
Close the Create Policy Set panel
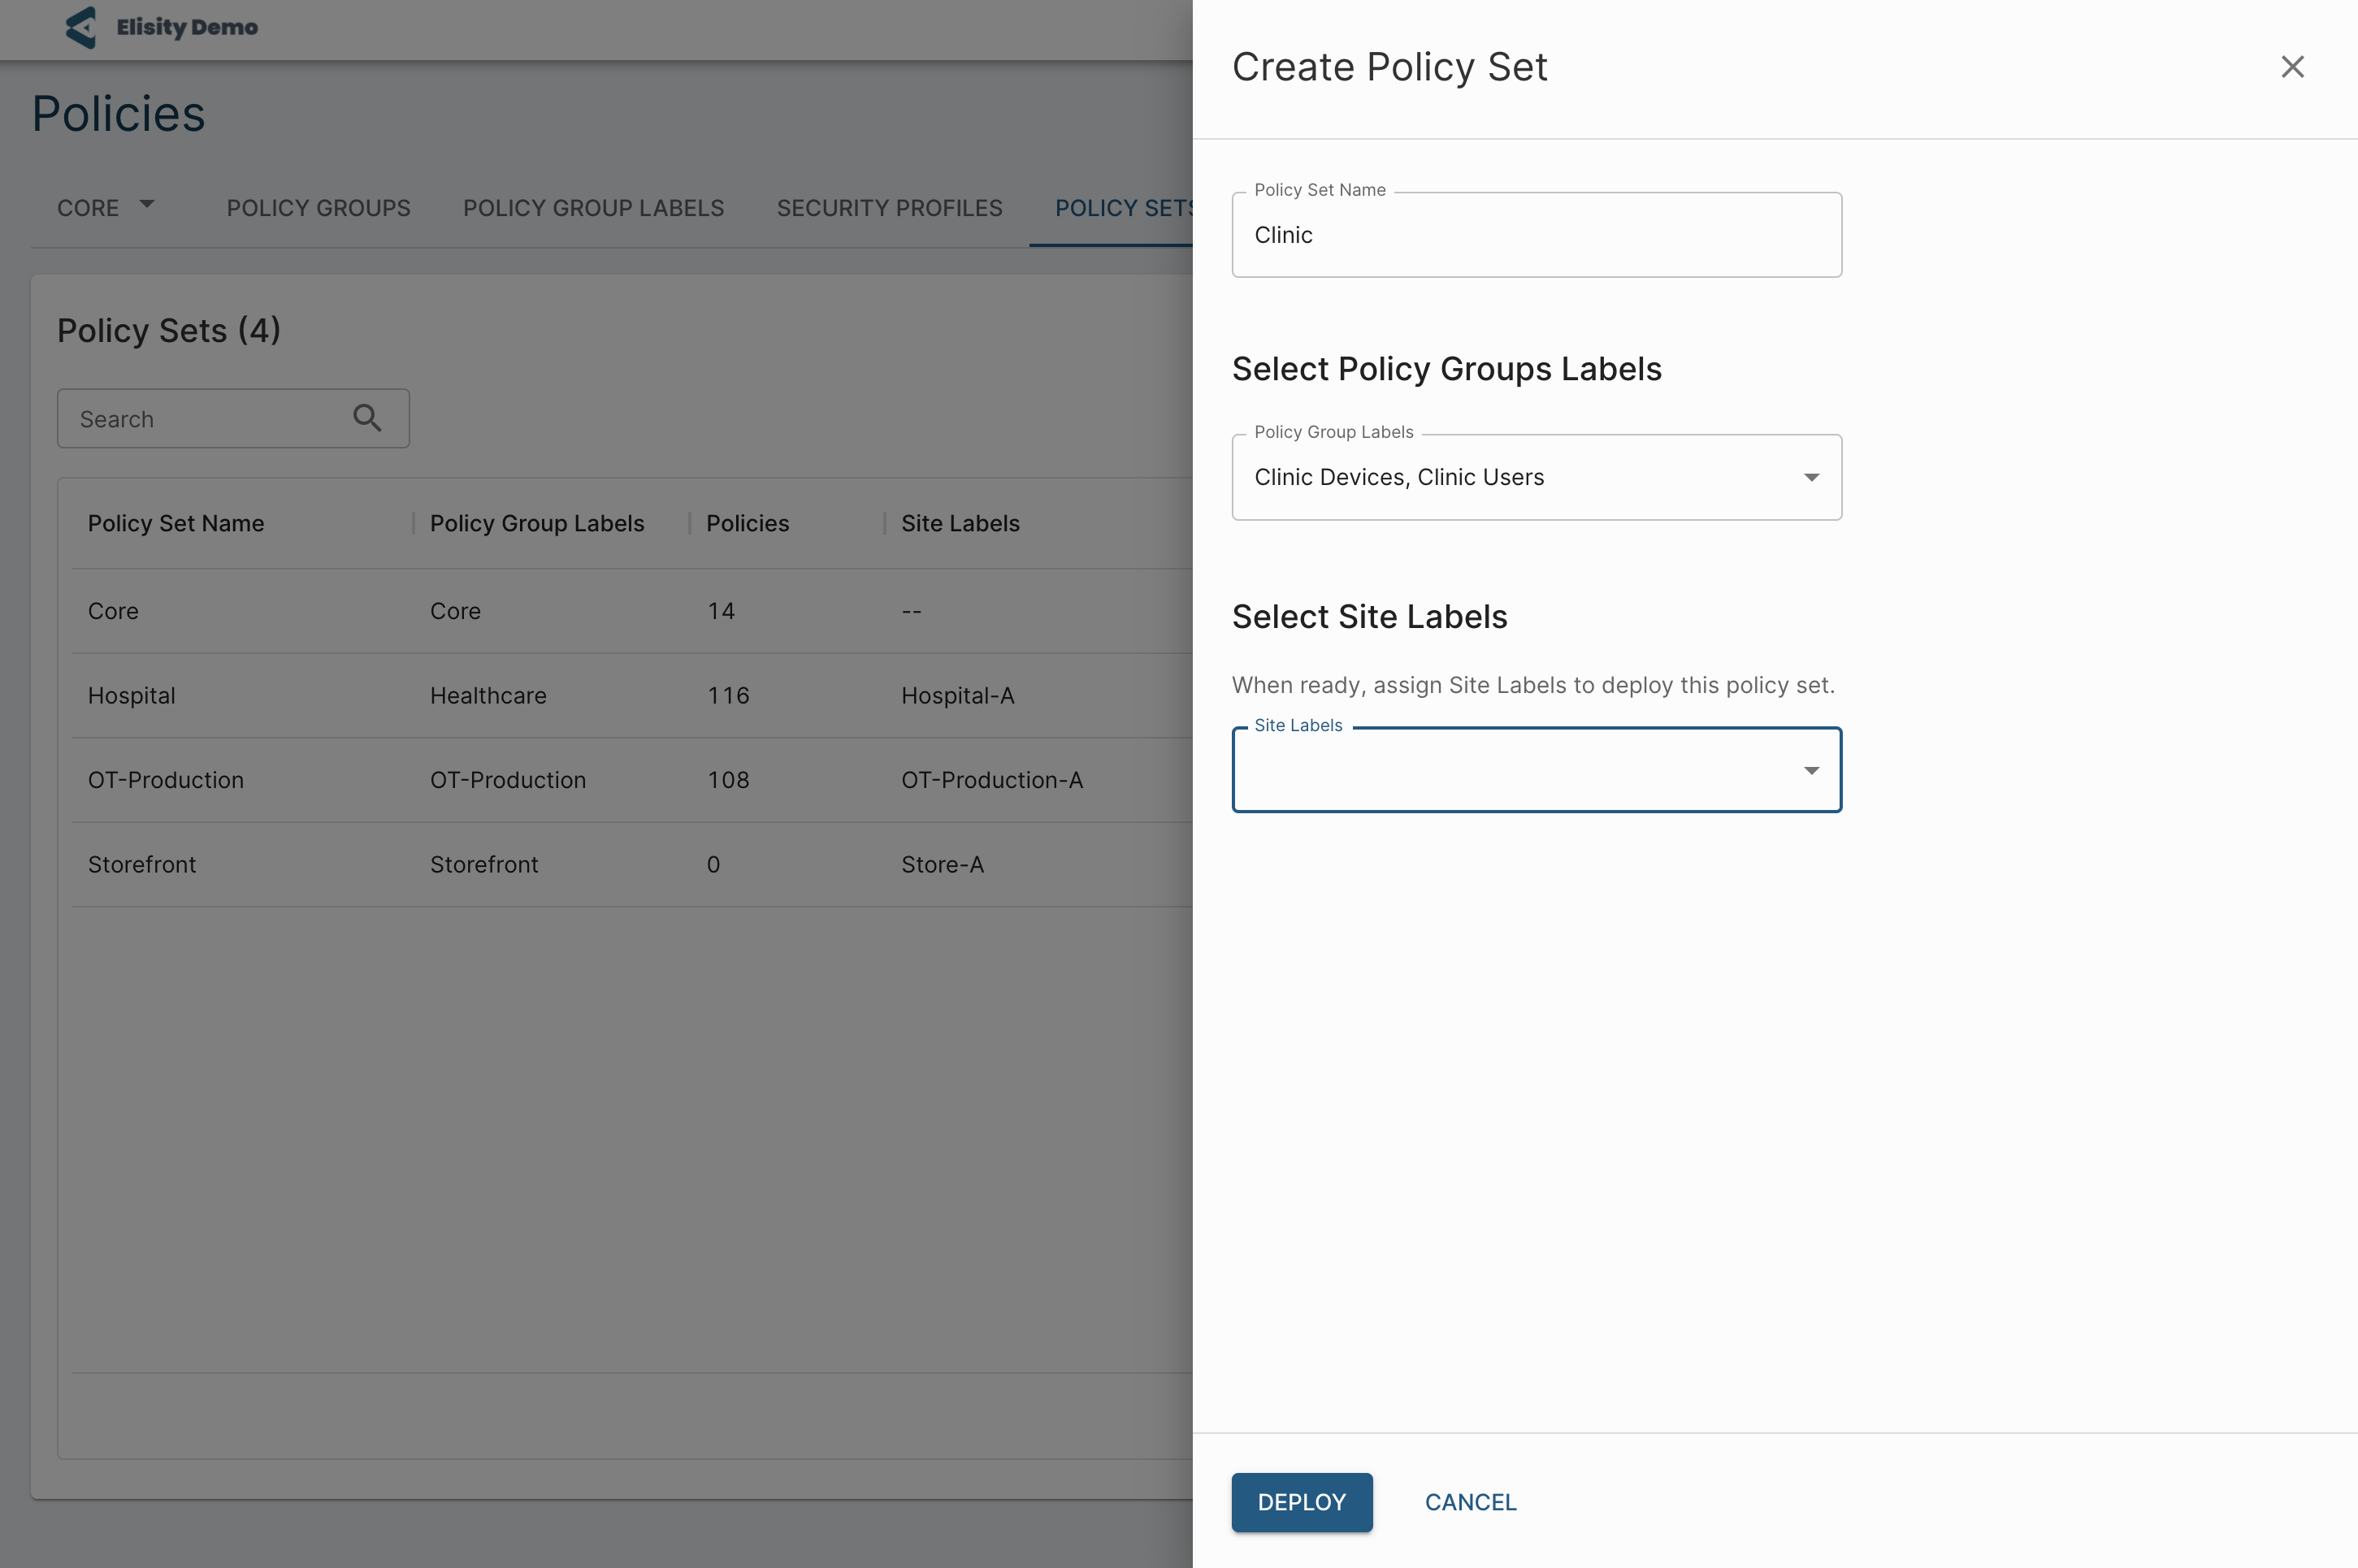tap(2292, 67)
